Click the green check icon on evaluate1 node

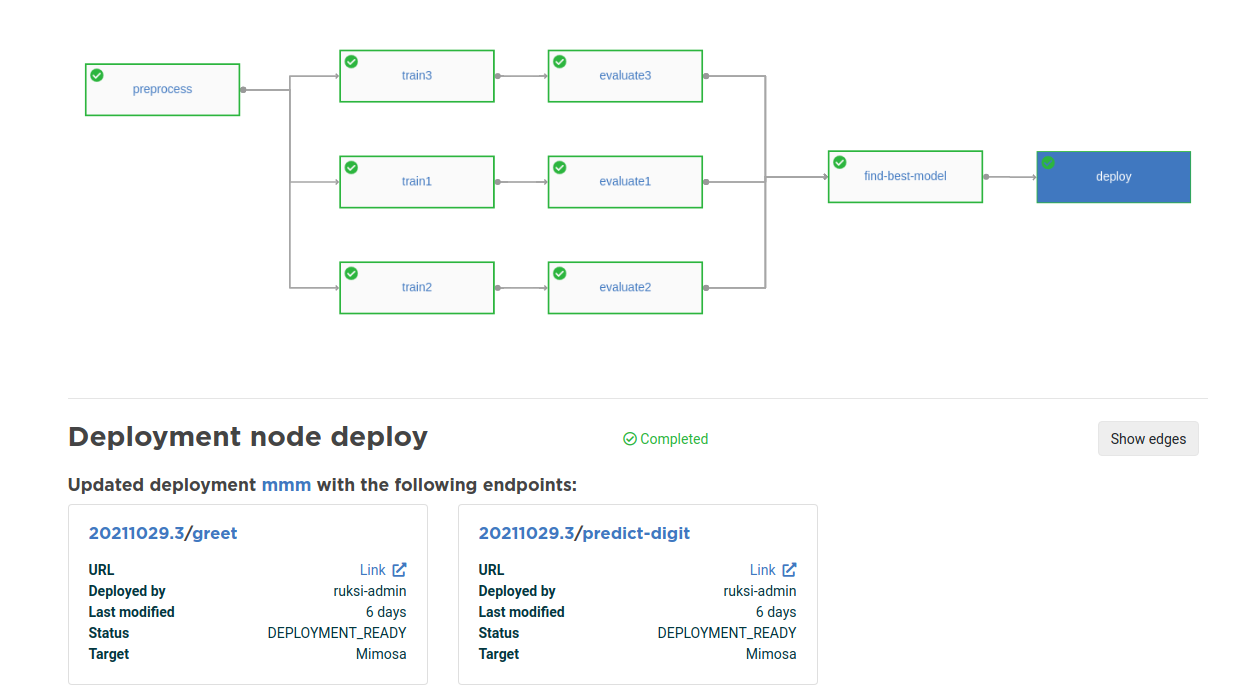click(x=560, y=167)
